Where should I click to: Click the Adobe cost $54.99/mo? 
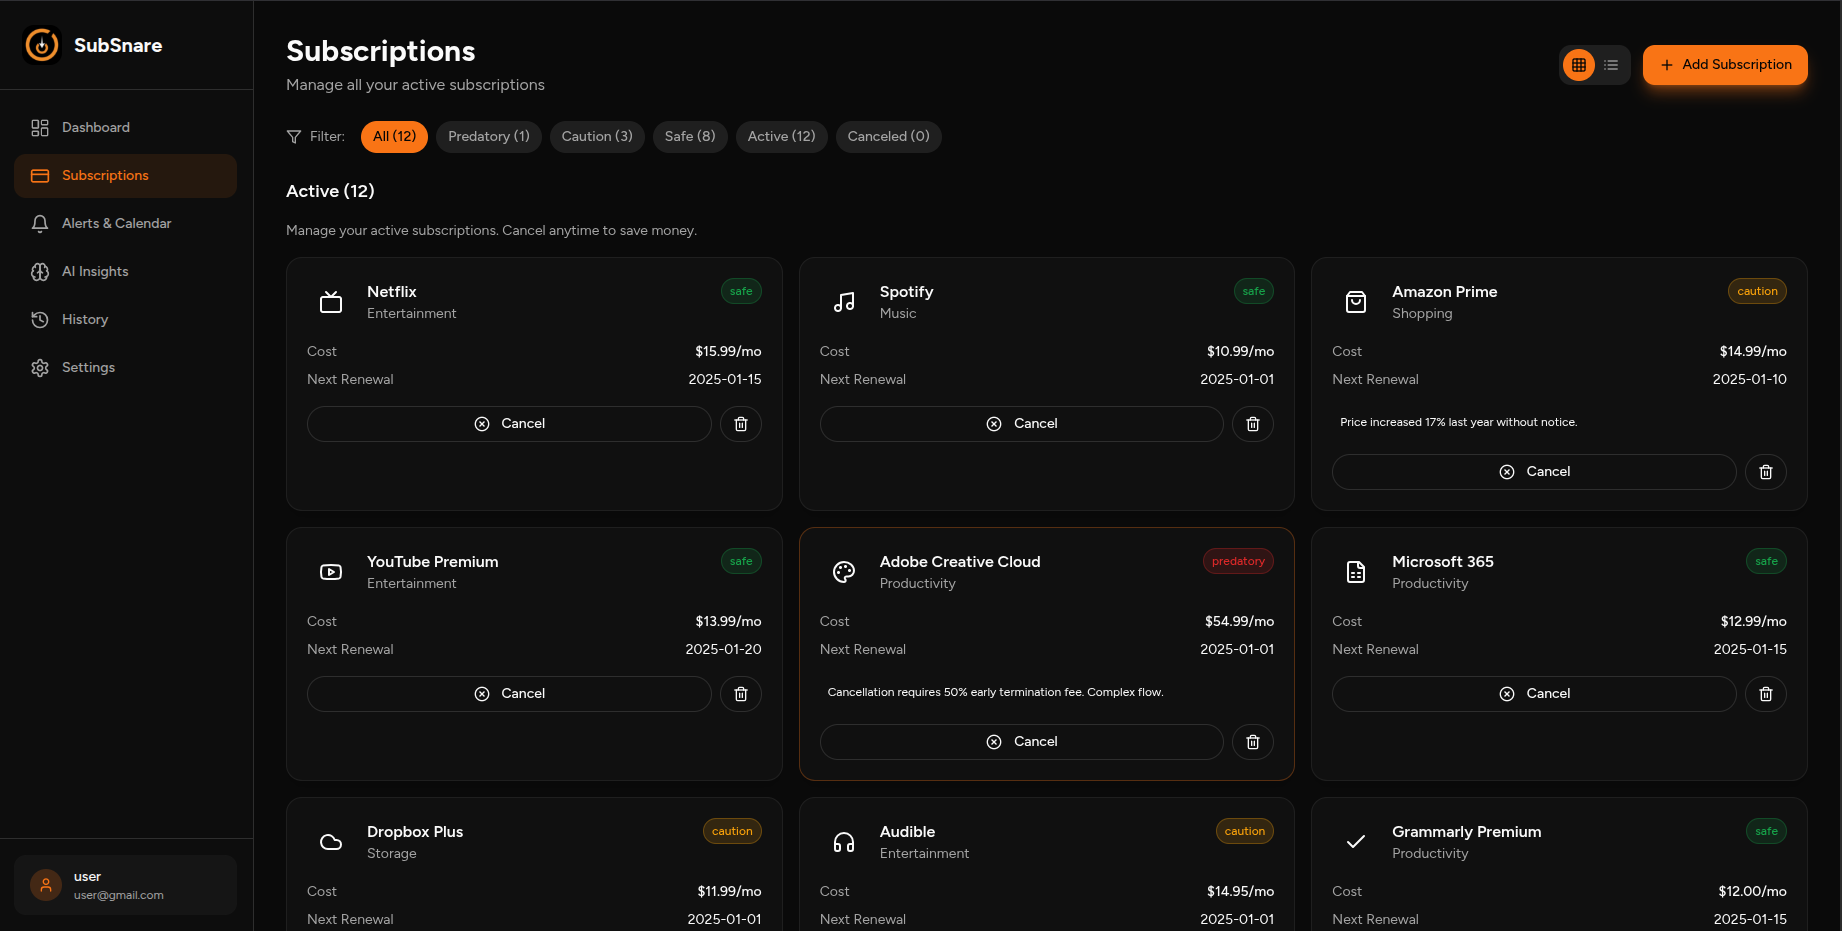coord(1239,621)
